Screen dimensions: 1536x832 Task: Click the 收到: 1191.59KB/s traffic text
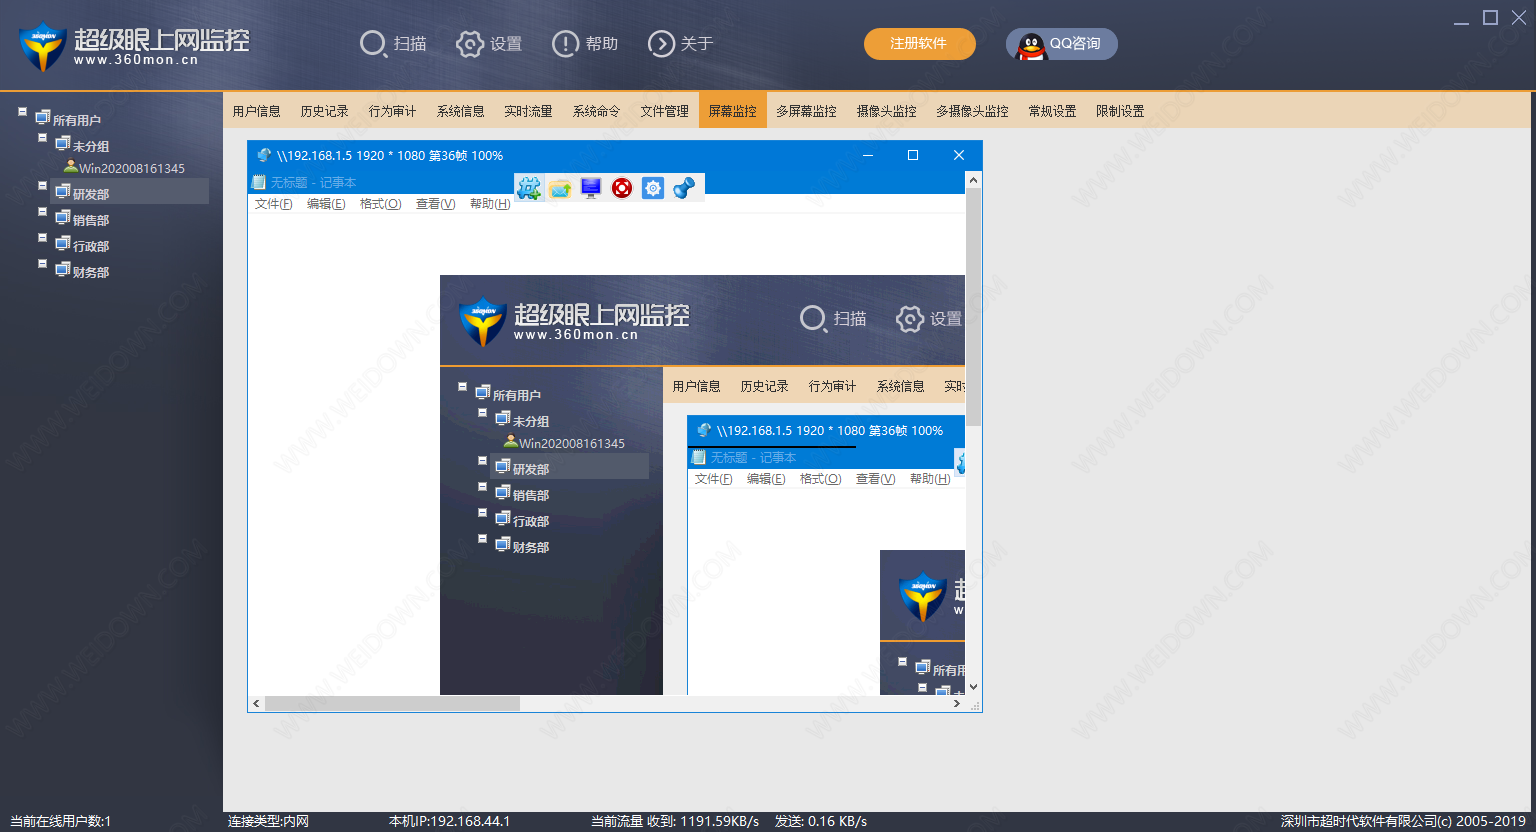point(704,821)
